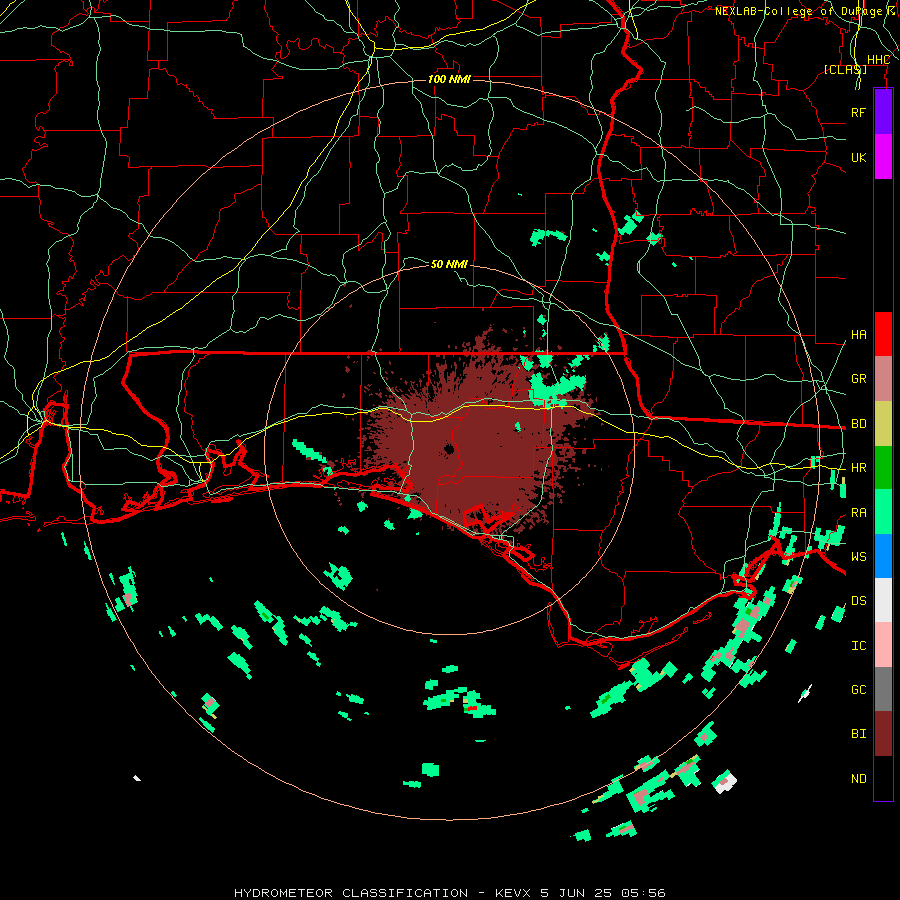The height and width of the screenshot is (900, 900).
Task: Select the light pink IC legend swatch
Action: [x=883, y=645]
